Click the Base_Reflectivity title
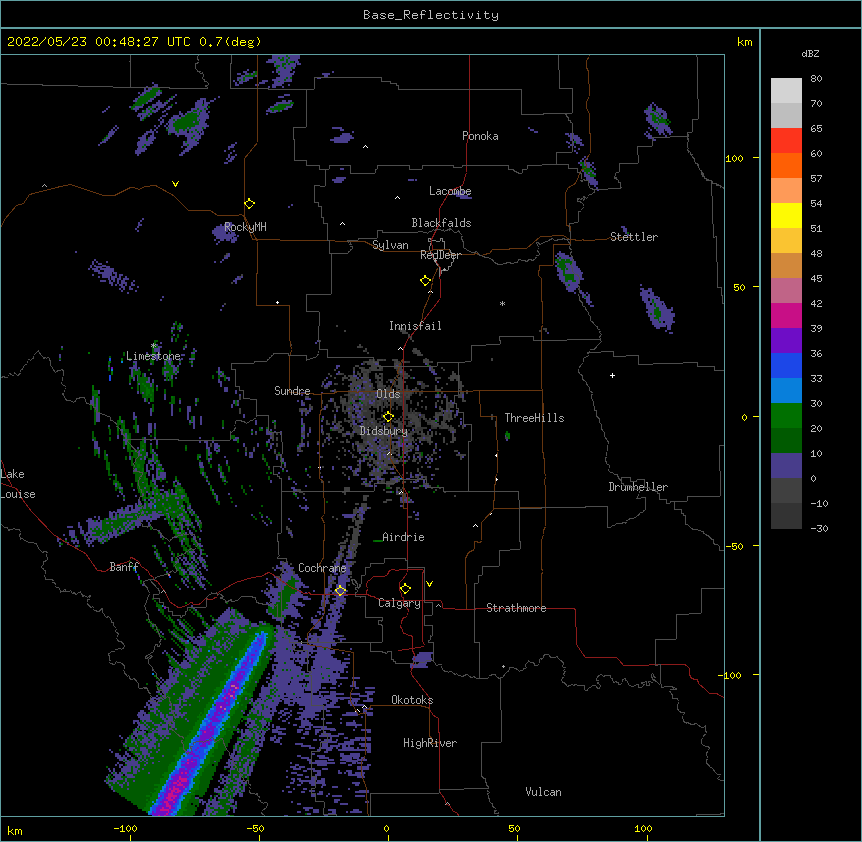The width and height of the screenshot is (862, 842). [431, 15]
